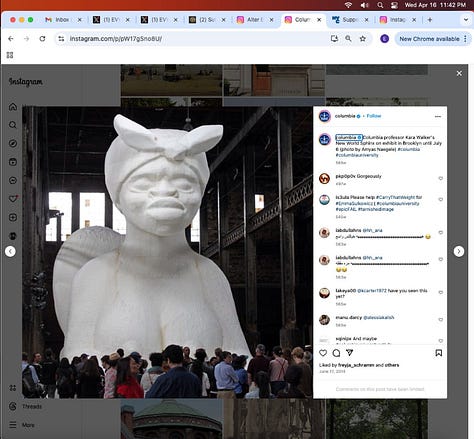Go to the next post arrow
474x439 pixels.
(459, 251)
